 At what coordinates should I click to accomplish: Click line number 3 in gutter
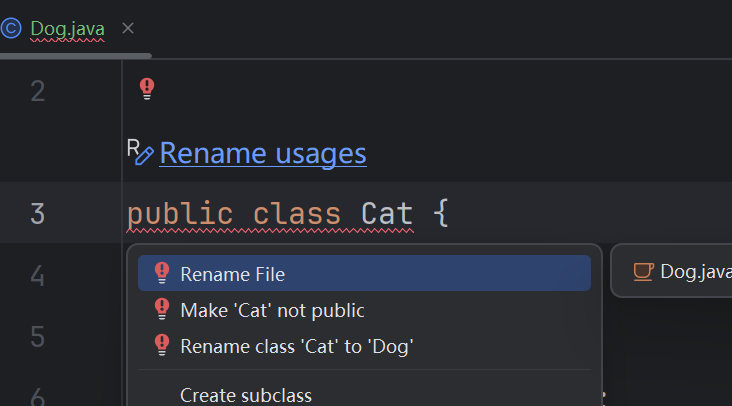38,214
